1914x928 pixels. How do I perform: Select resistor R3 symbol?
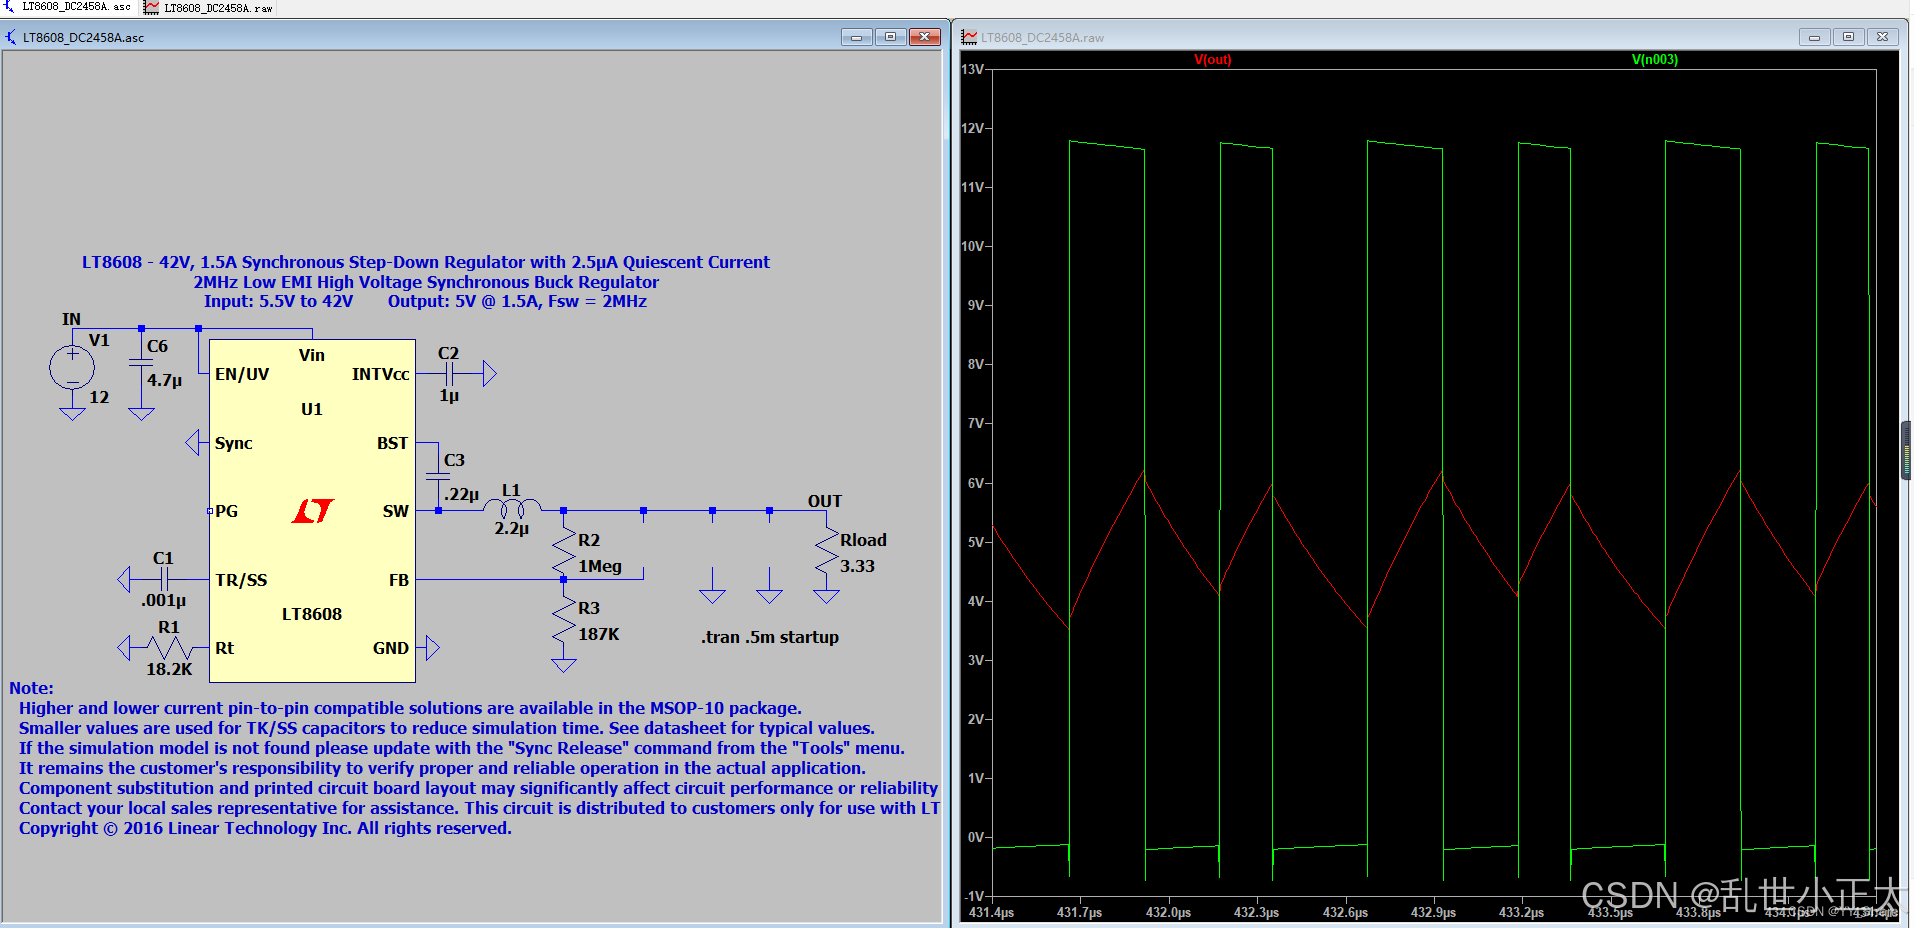click(x=564, y=621)
